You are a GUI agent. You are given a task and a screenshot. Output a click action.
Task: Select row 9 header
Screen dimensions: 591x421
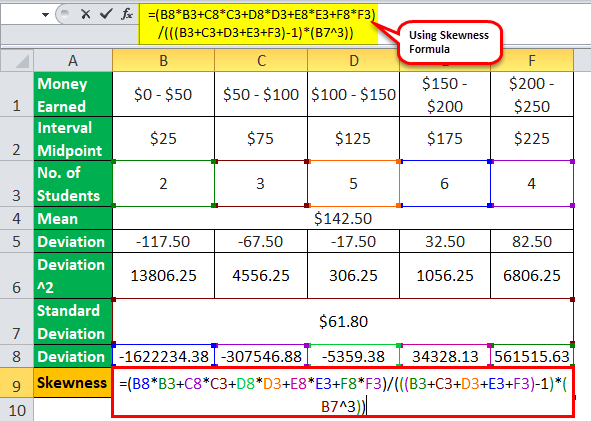(x=17, y=383)
